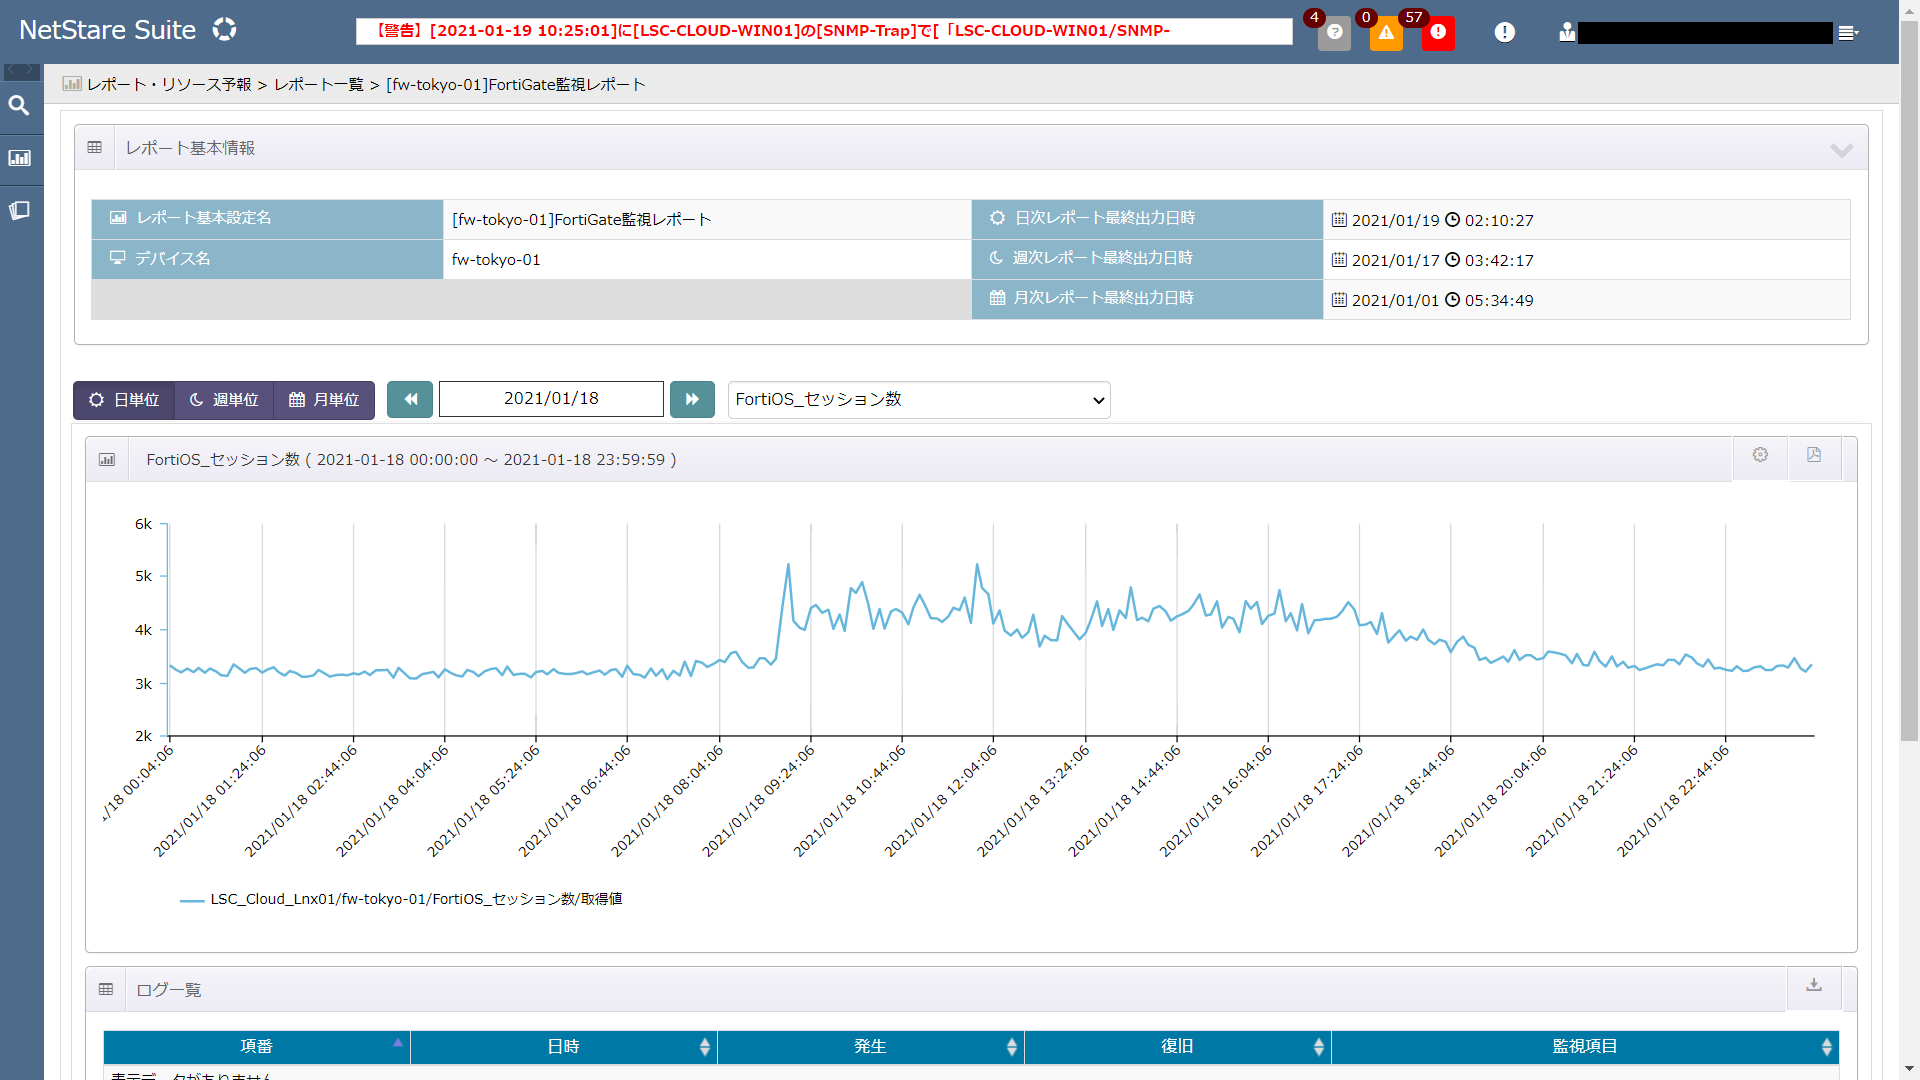Select monthly report time 2021/01/01 05:34:49

1433,300
